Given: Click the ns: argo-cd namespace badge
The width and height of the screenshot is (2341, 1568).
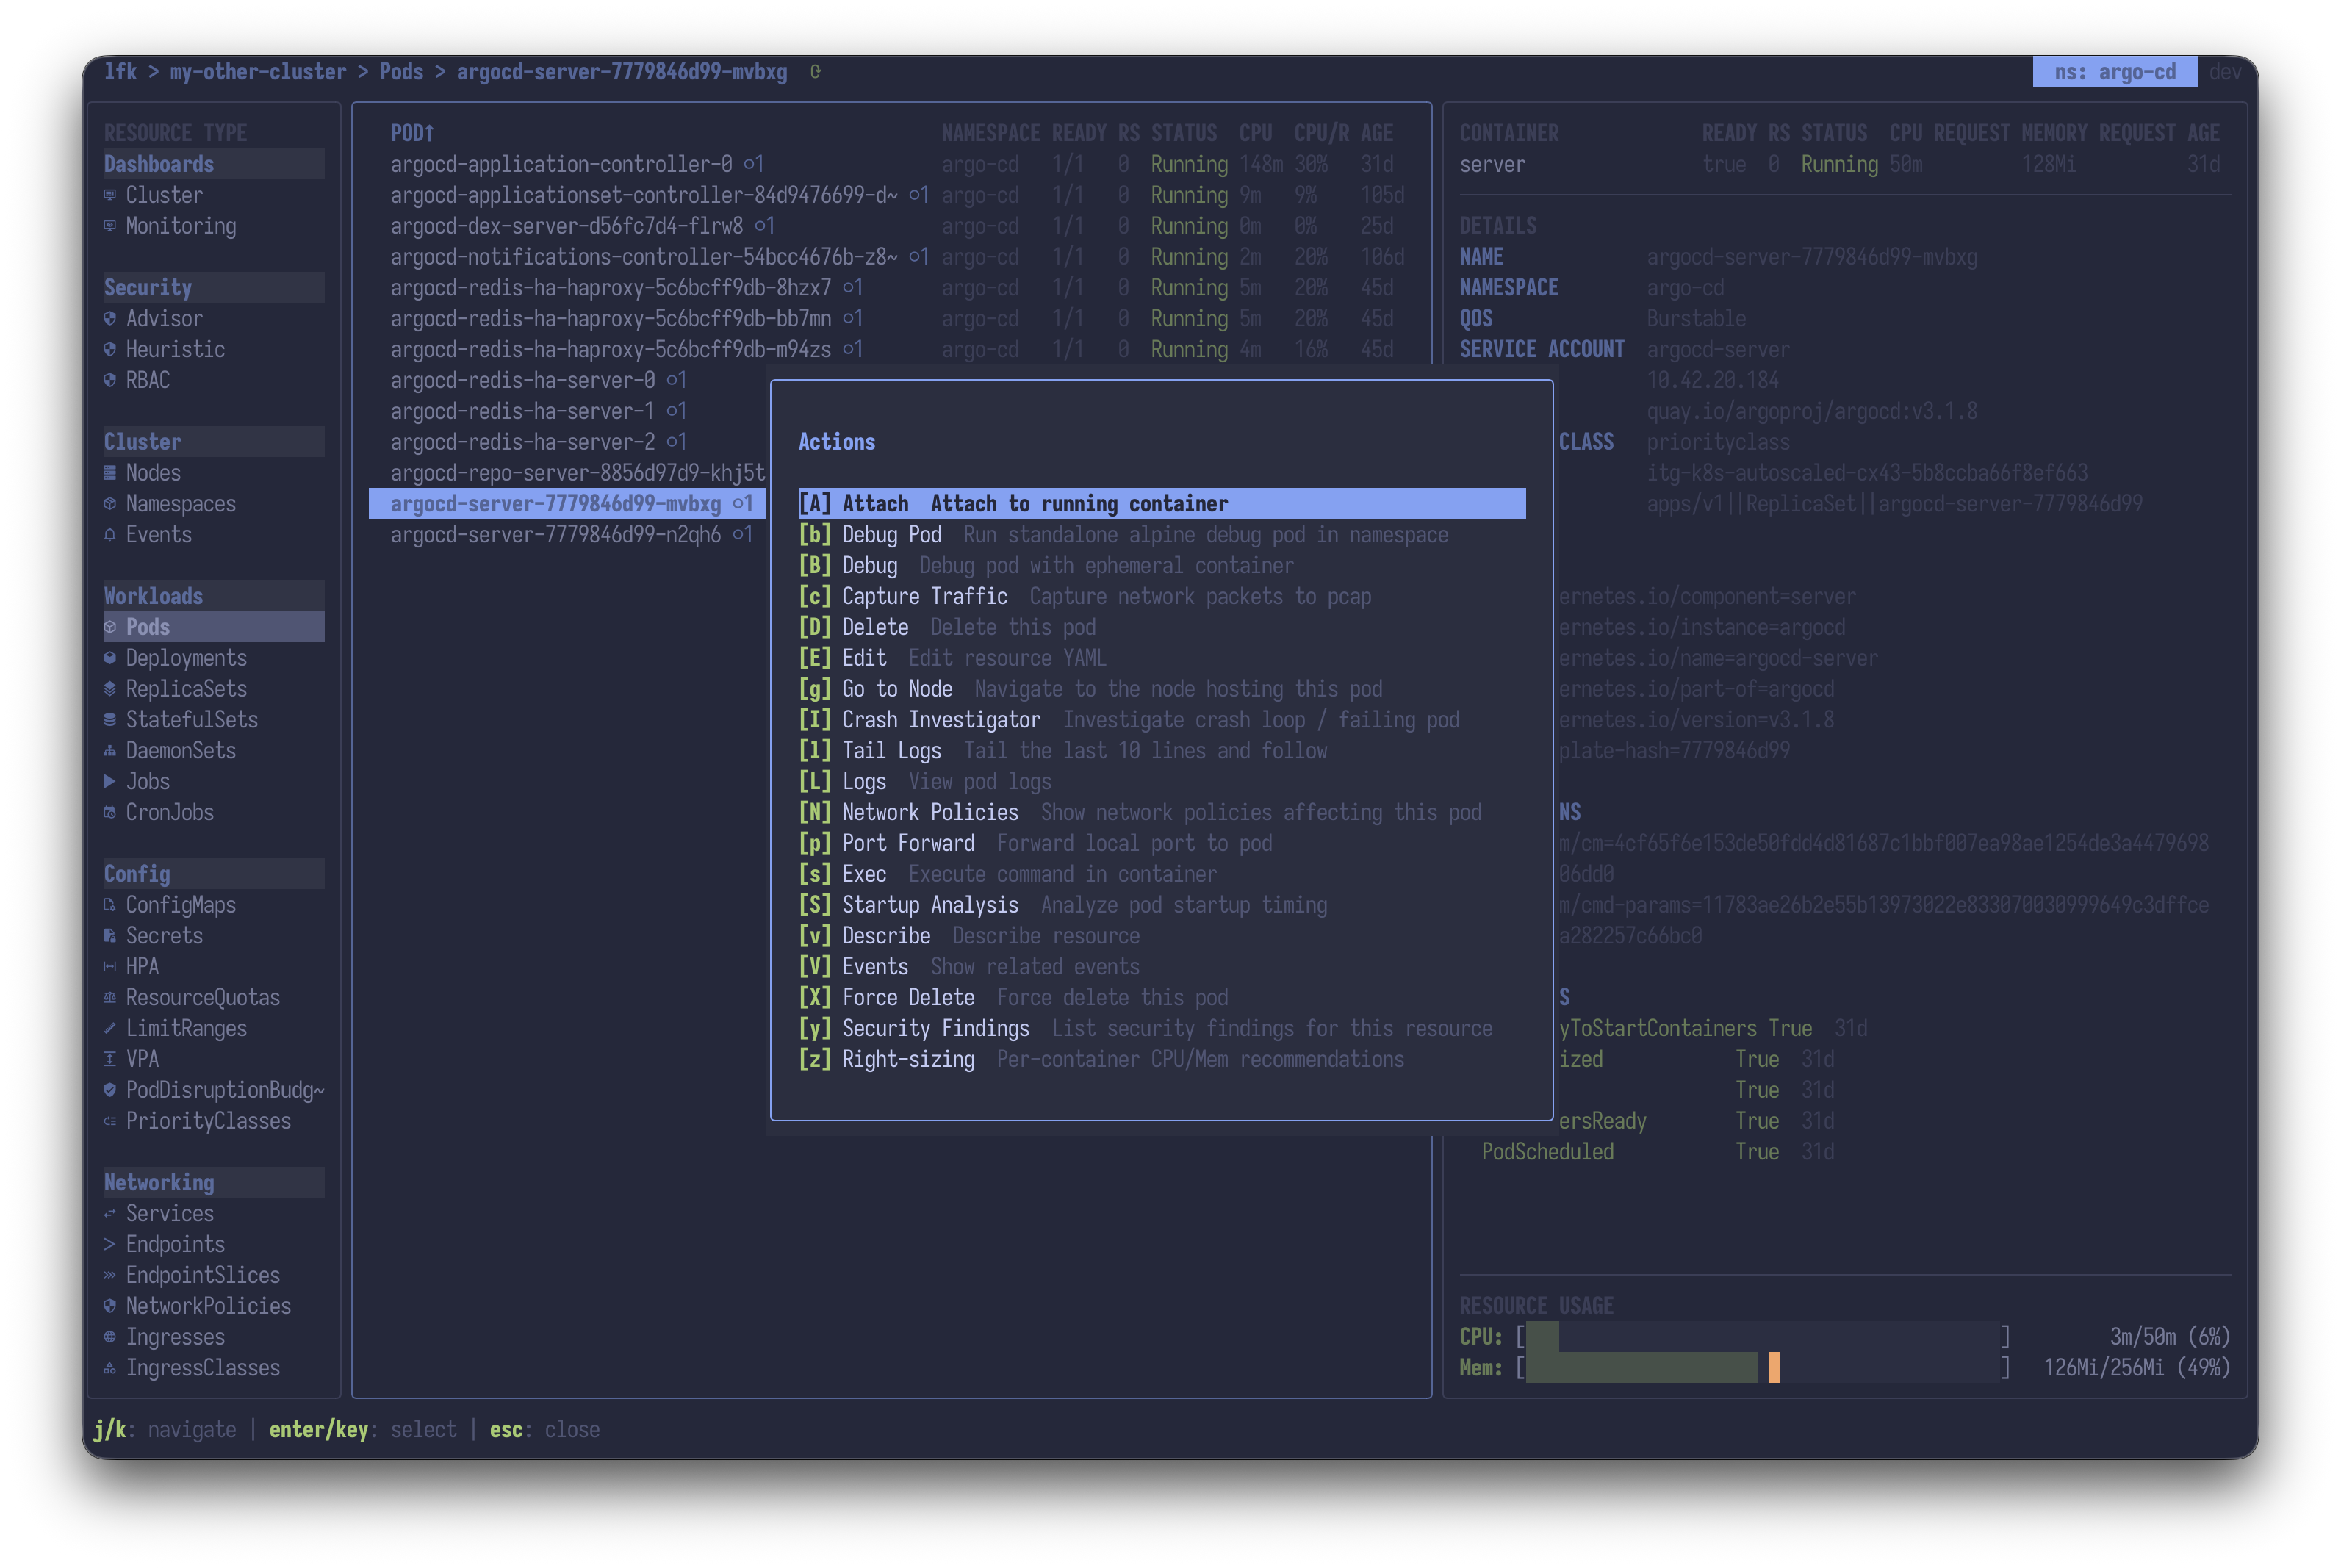Looking at the screenshot, I should (2115, 72).
